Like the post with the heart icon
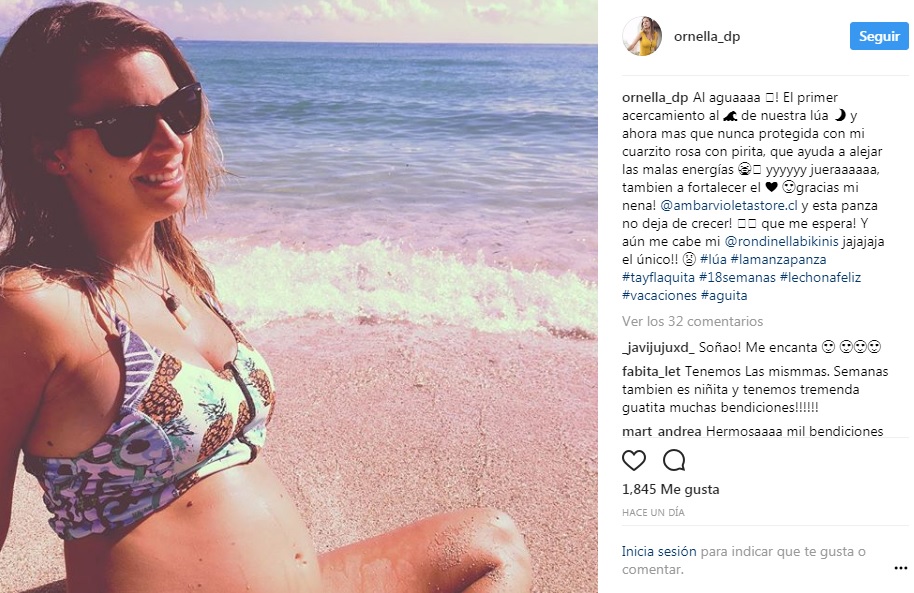Viewport: 914px width, 593px height. click(634, 461)
